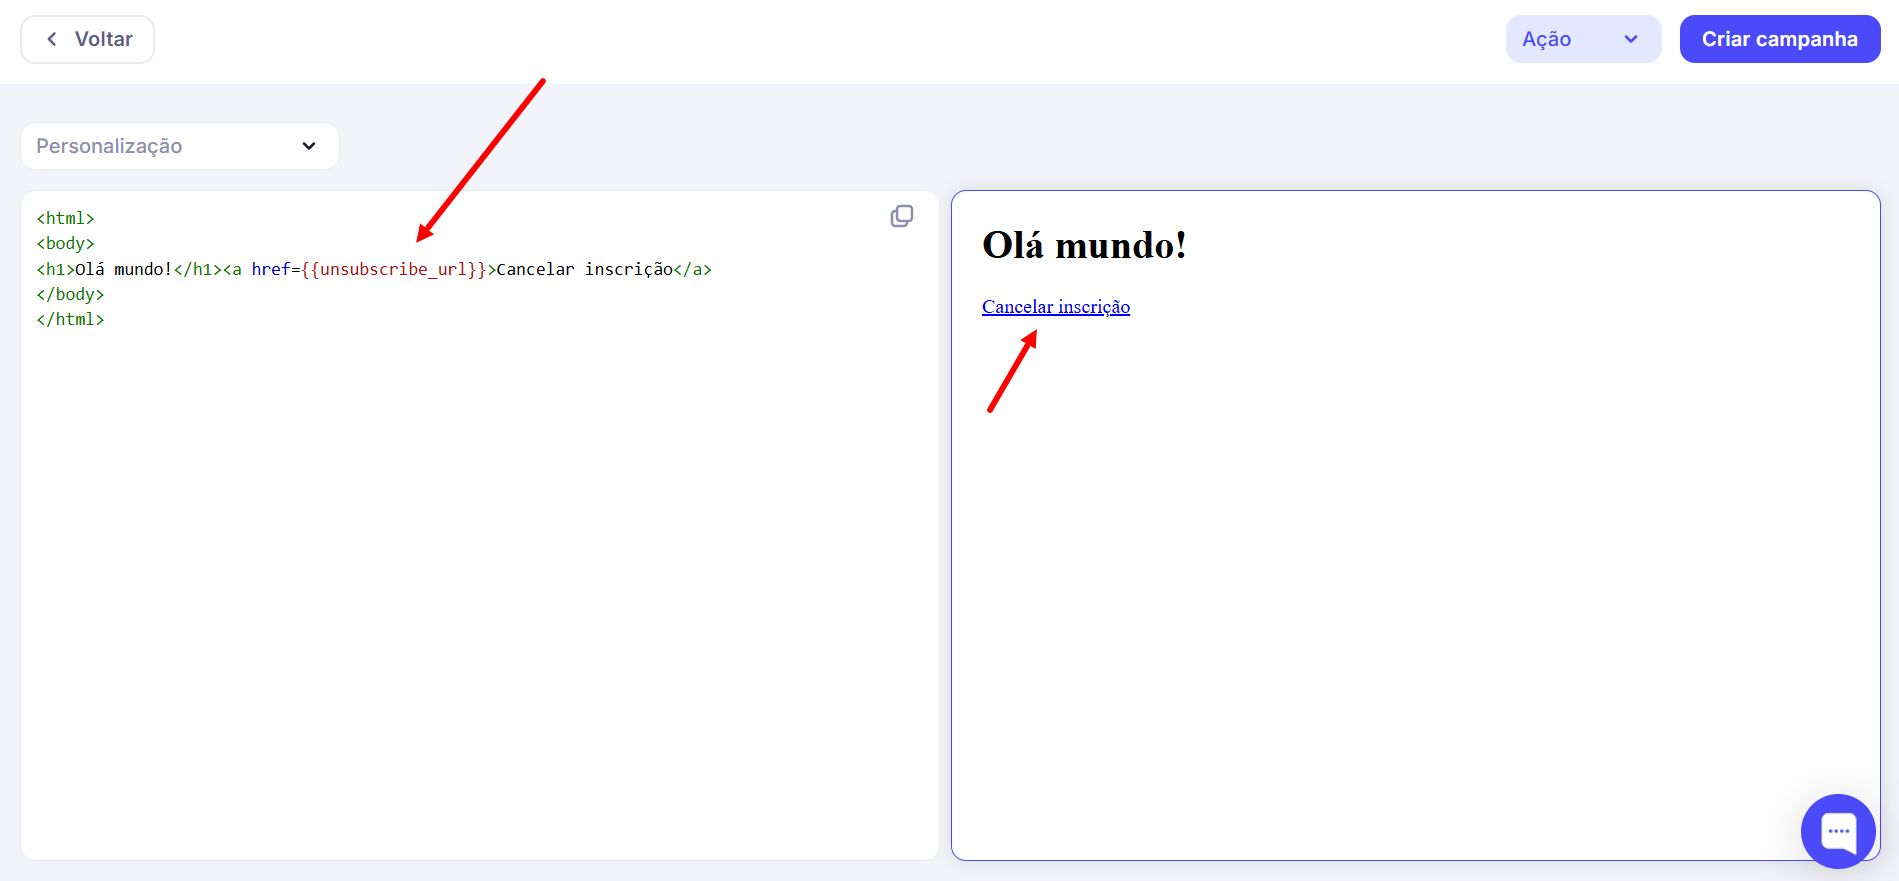Viewport: 1899px width, 881px height.
Task: Click the href attribute in the code
Action: point(270,269)
